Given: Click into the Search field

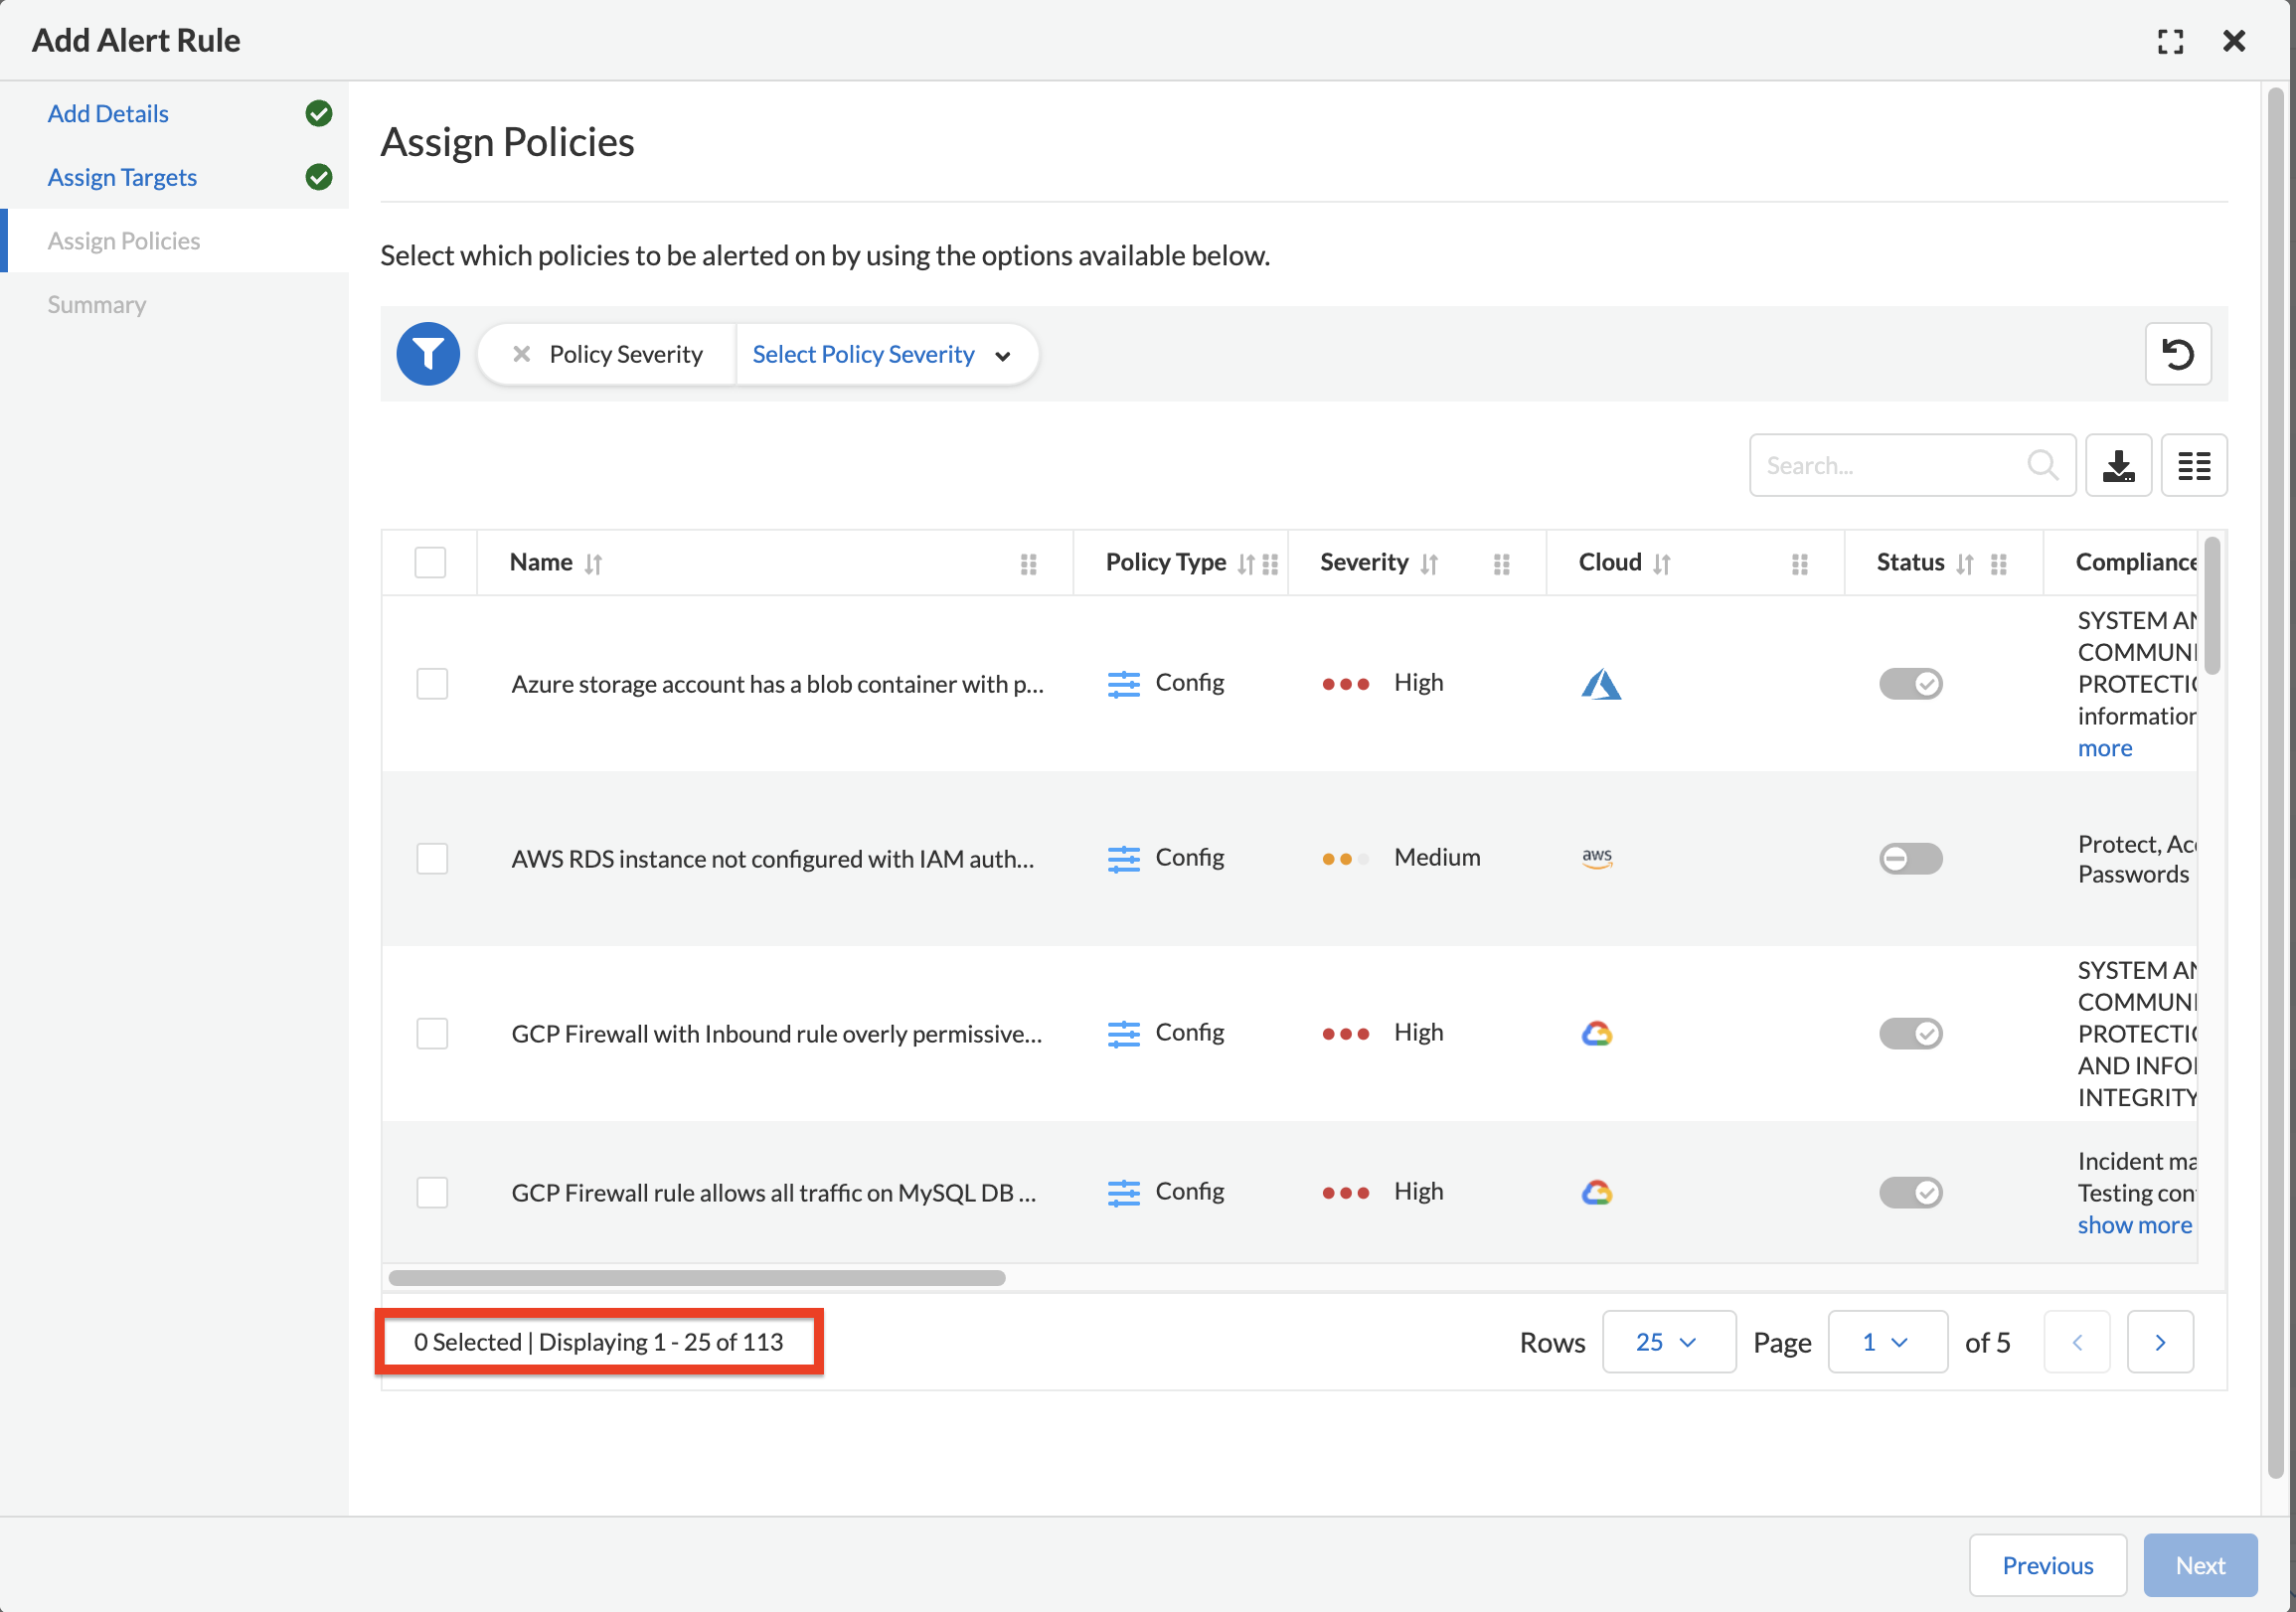Looking at the screenshot, I should (1890, 465).
